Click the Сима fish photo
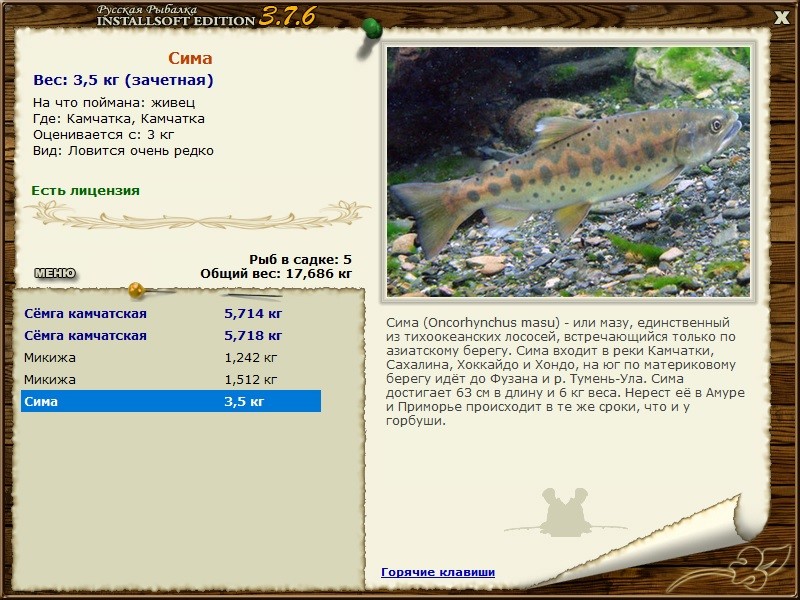800x600 pixels. (568, 172)
